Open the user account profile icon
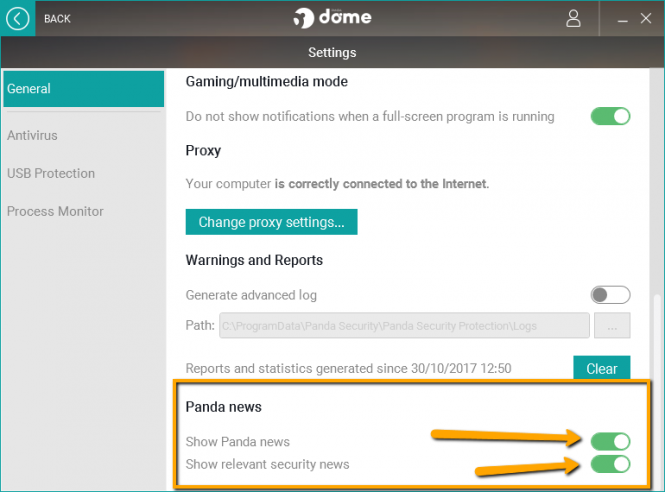 [573, 19]
